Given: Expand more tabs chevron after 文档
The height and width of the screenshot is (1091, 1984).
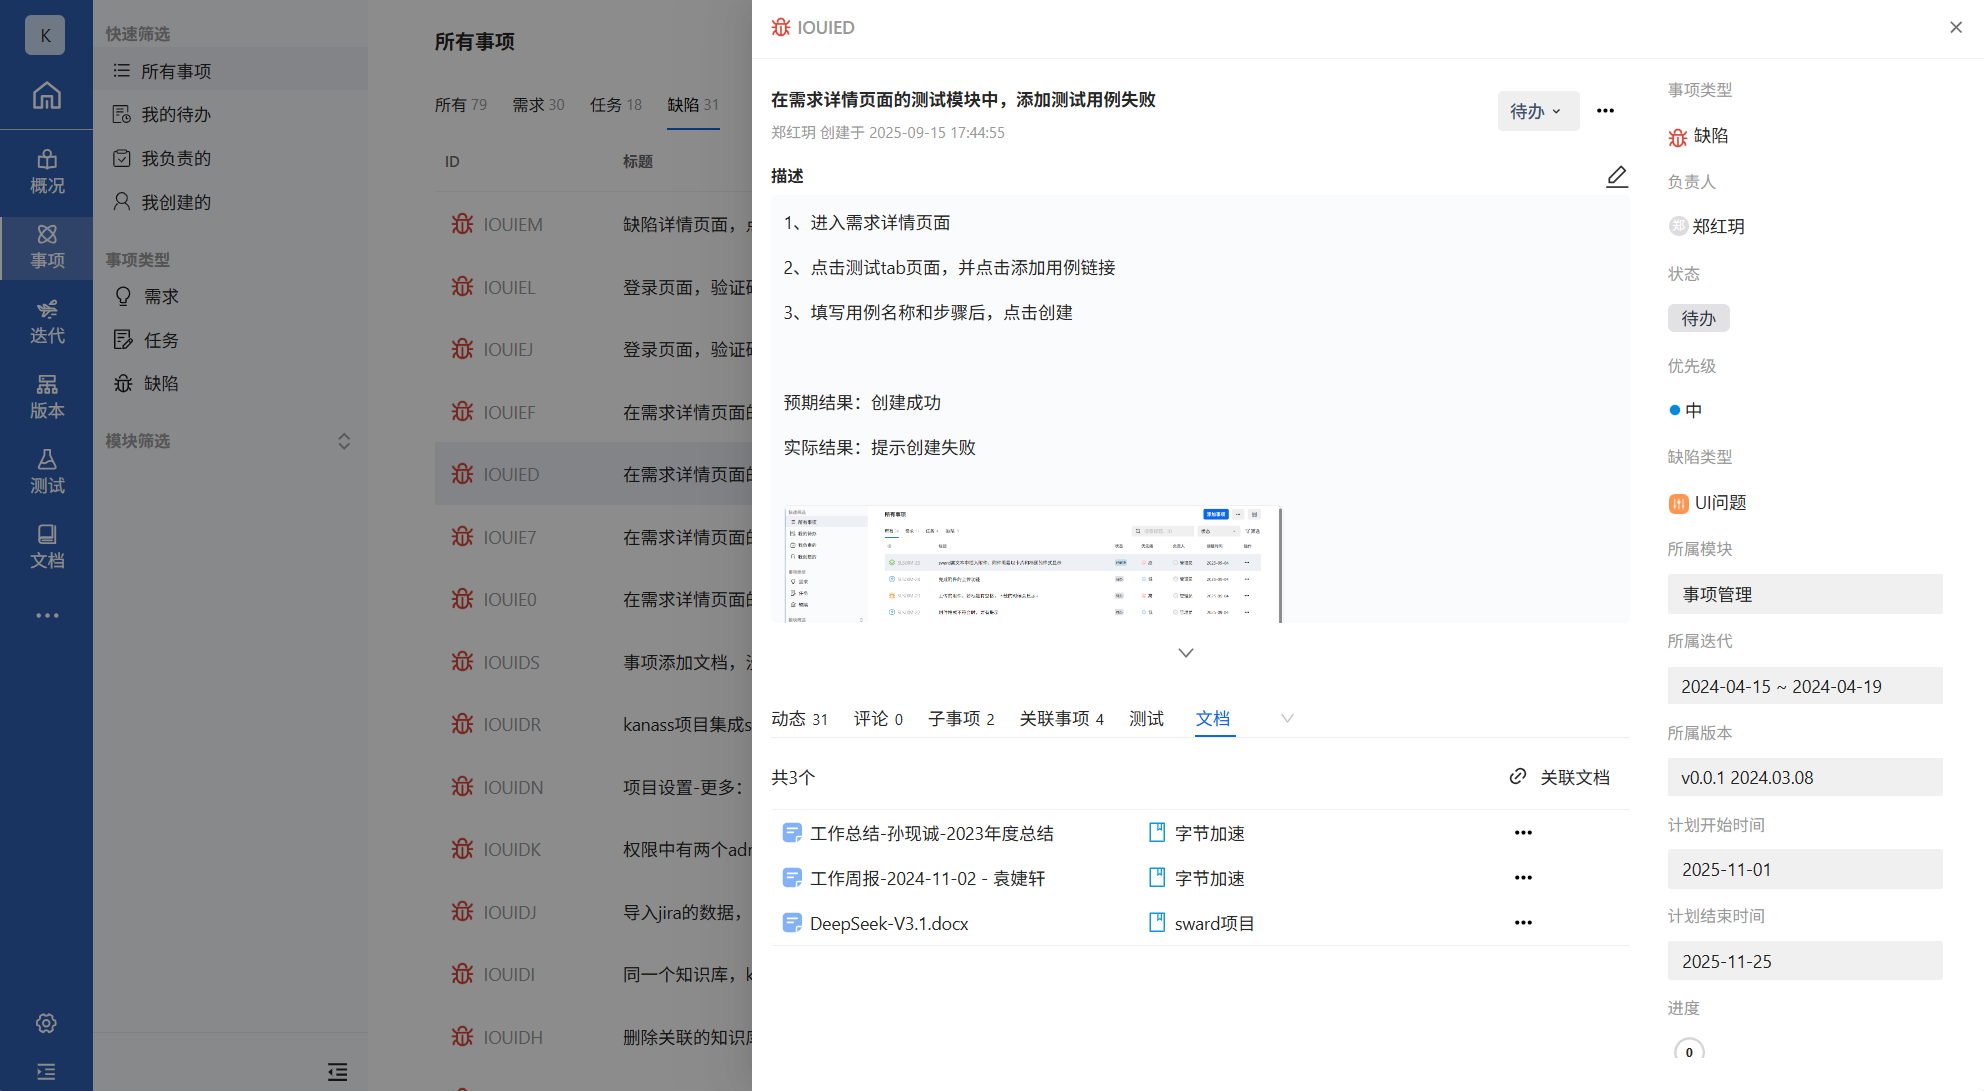Looking at the screenshot, I should point(1287,718).
